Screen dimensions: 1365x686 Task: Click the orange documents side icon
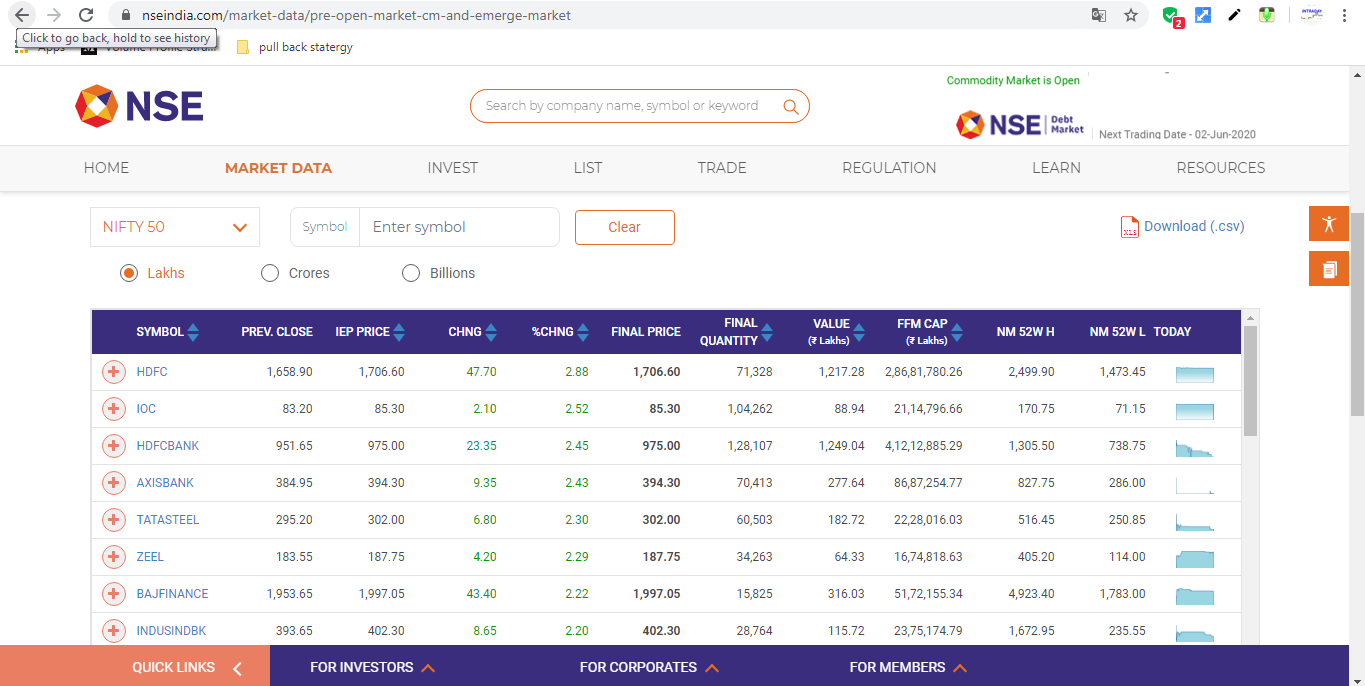1329,269
